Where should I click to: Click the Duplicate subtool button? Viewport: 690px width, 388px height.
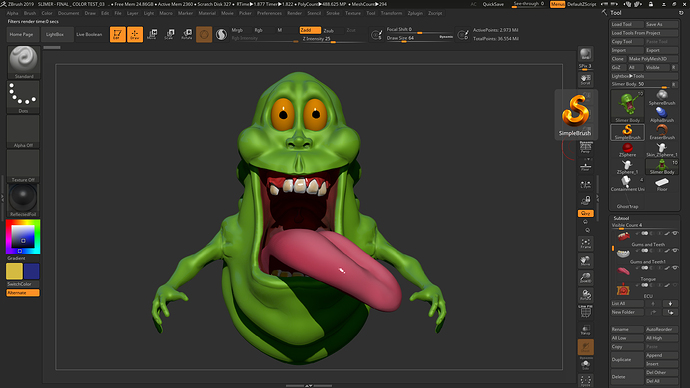point(628,359)
